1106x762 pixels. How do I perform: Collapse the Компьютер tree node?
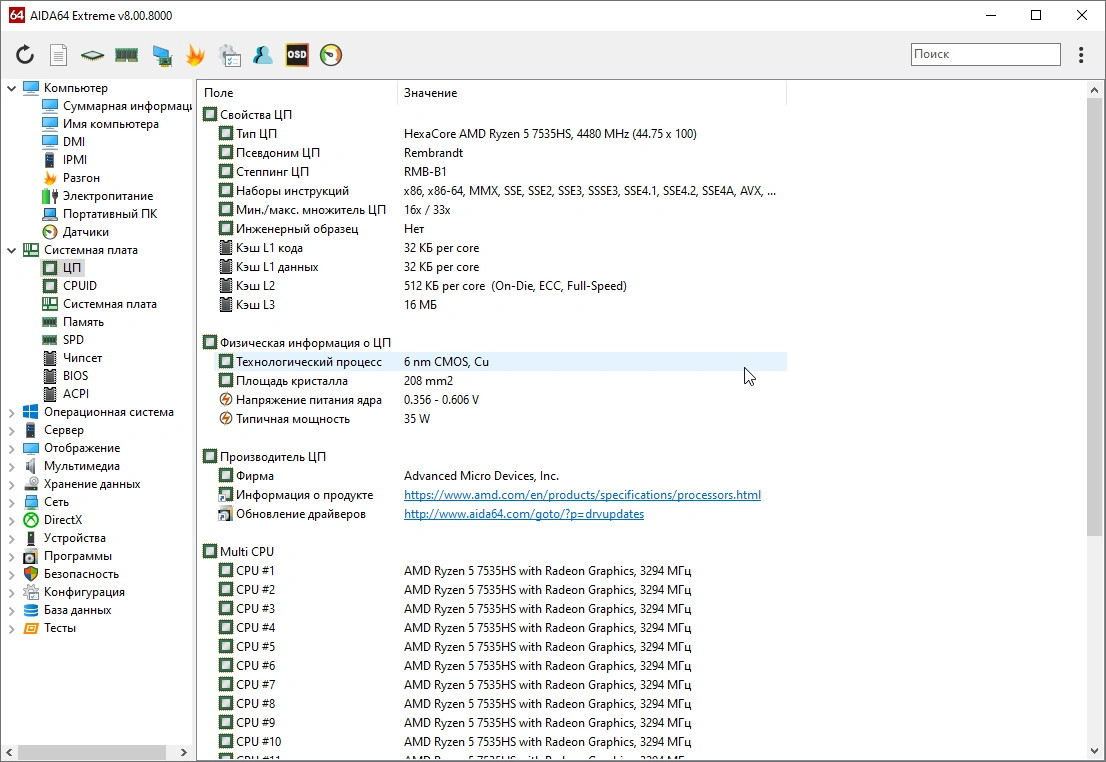(x=11, y=88)
